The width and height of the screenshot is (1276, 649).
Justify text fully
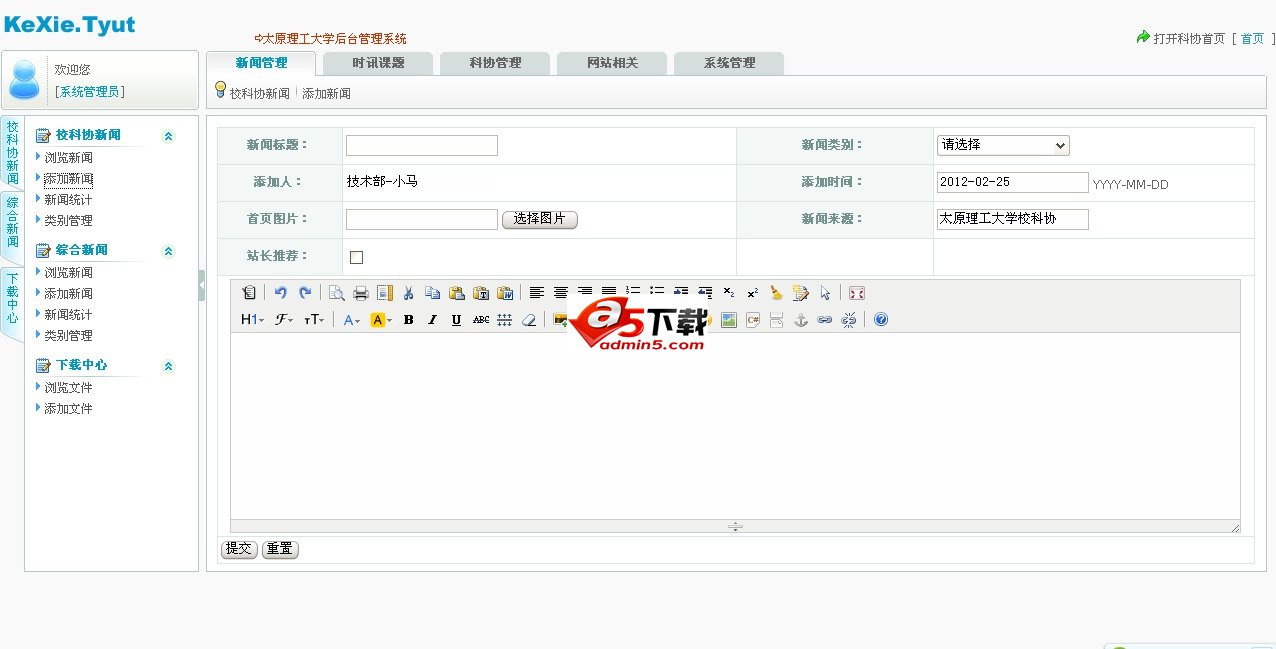point(609,293)
